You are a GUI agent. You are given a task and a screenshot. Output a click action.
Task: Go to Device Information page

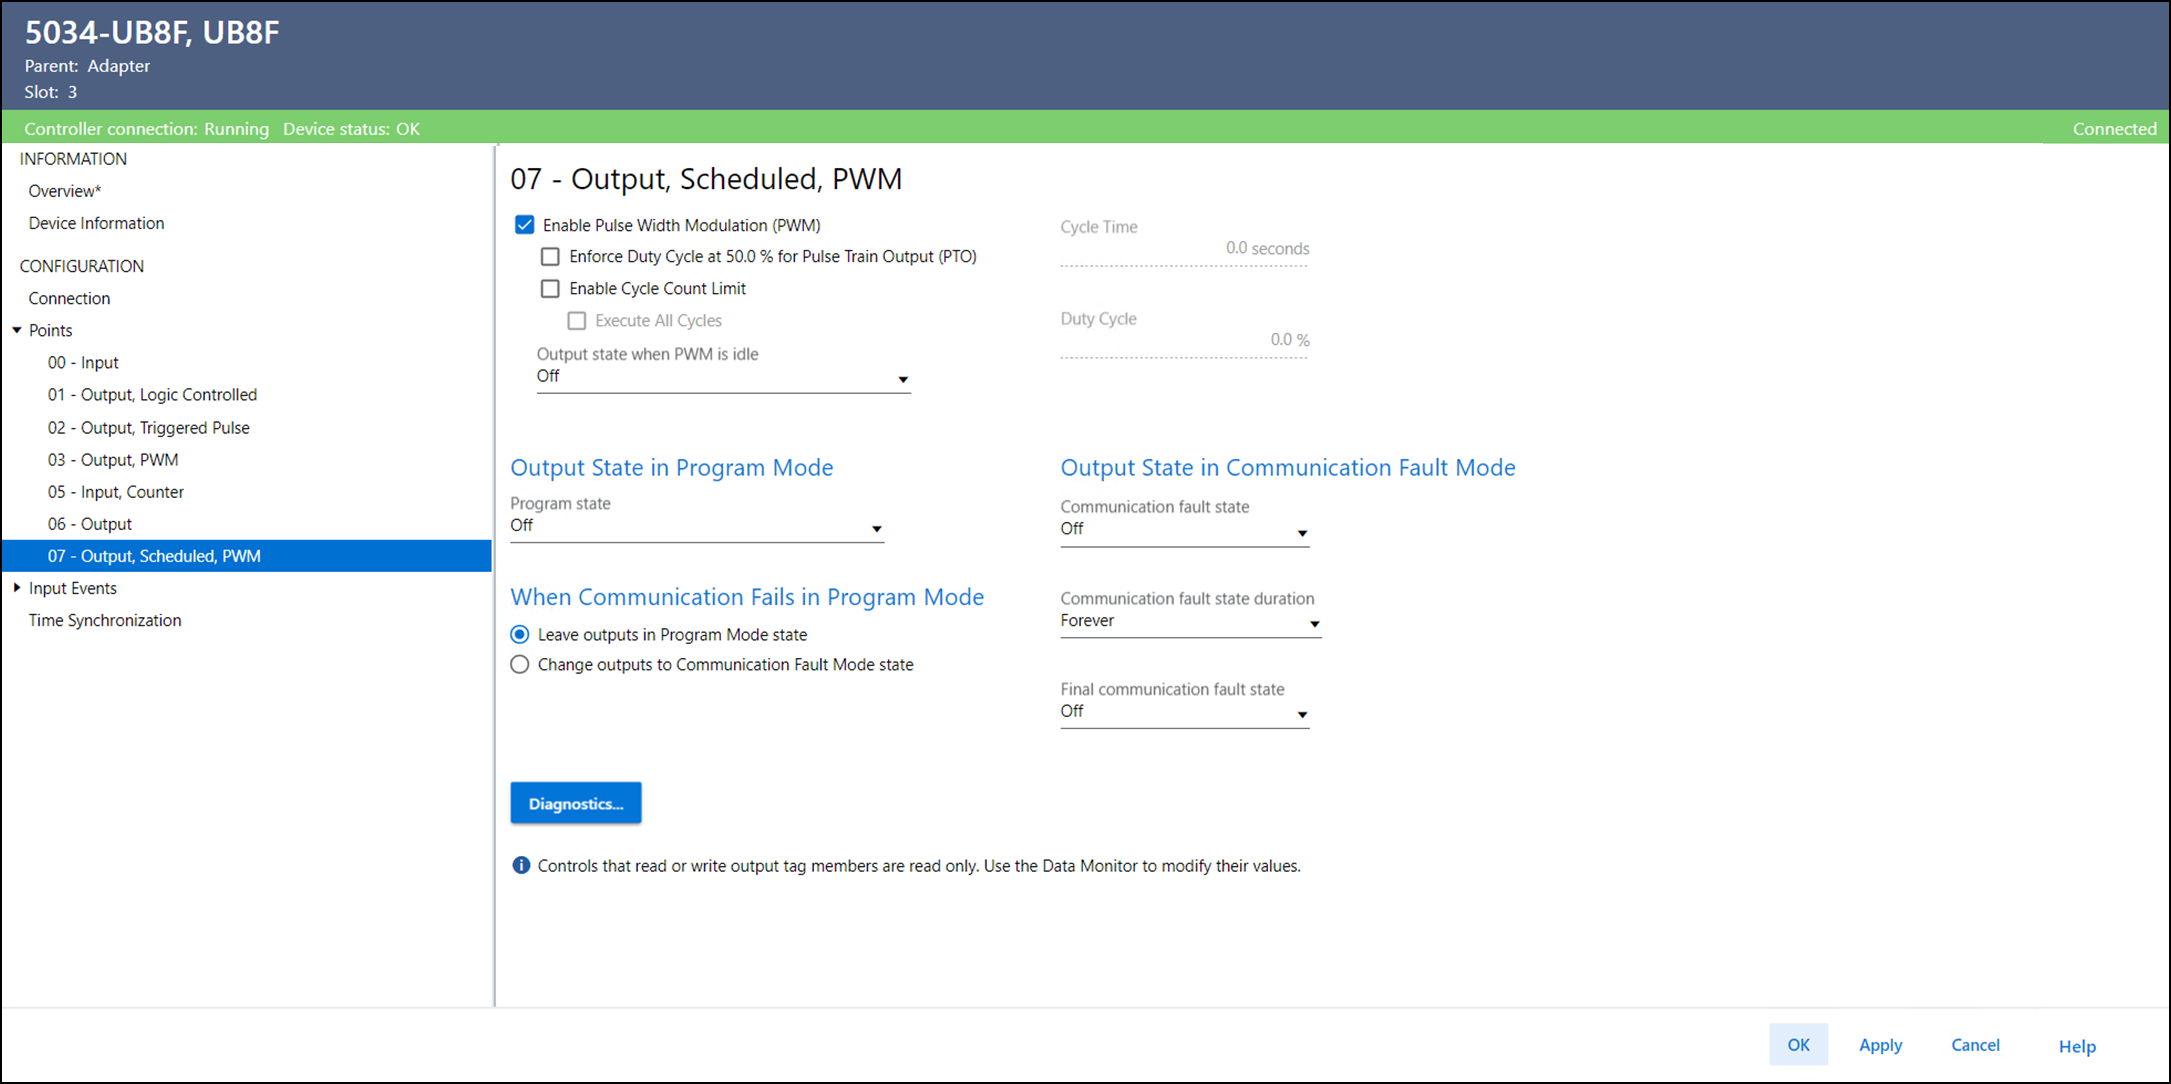coord(96,223)
